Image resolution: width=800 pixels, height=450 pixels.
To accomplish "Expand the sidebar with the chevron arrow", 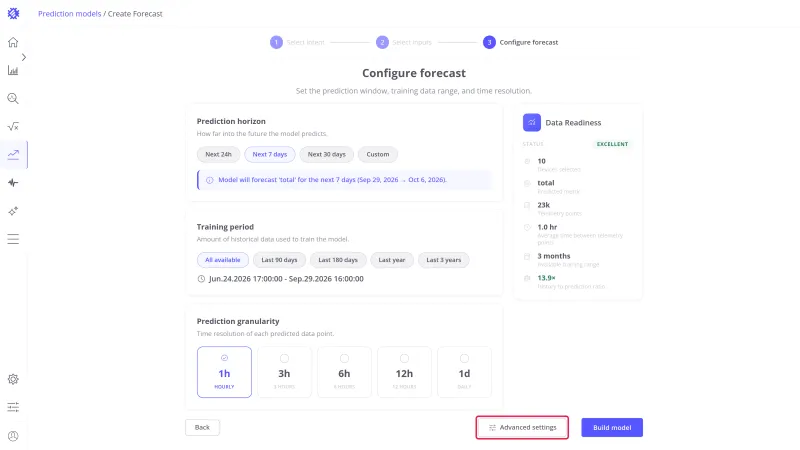I will click(23, 57).
